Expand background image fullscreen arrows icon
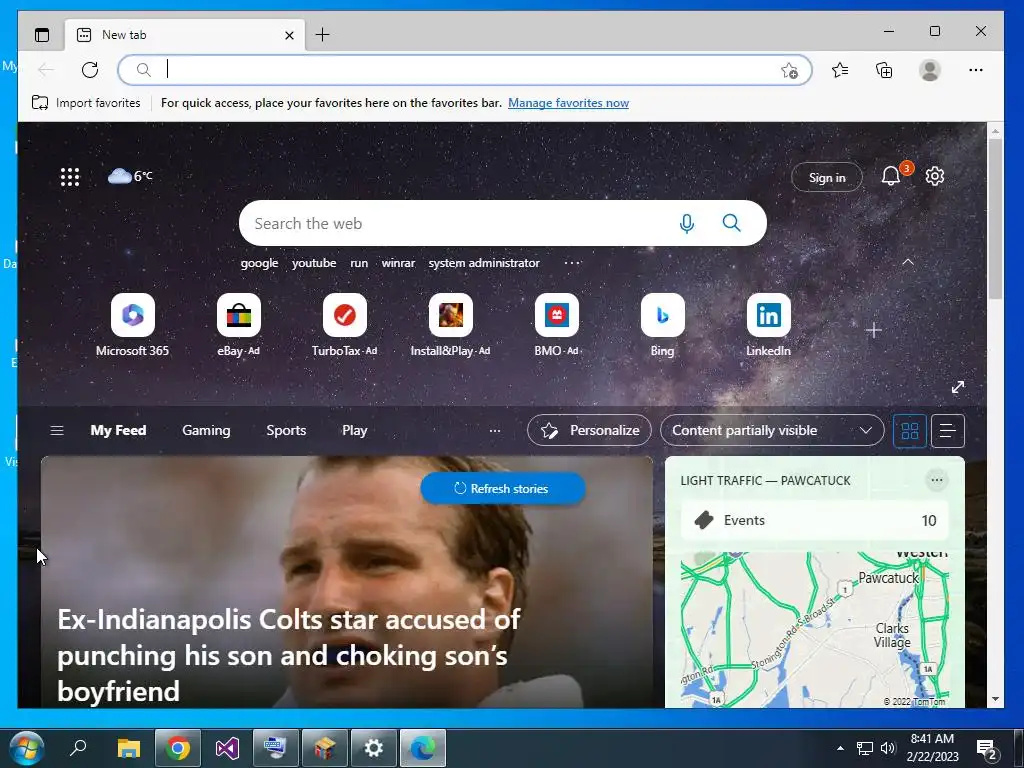1024x768 pixels. click(x=958, y=387)
